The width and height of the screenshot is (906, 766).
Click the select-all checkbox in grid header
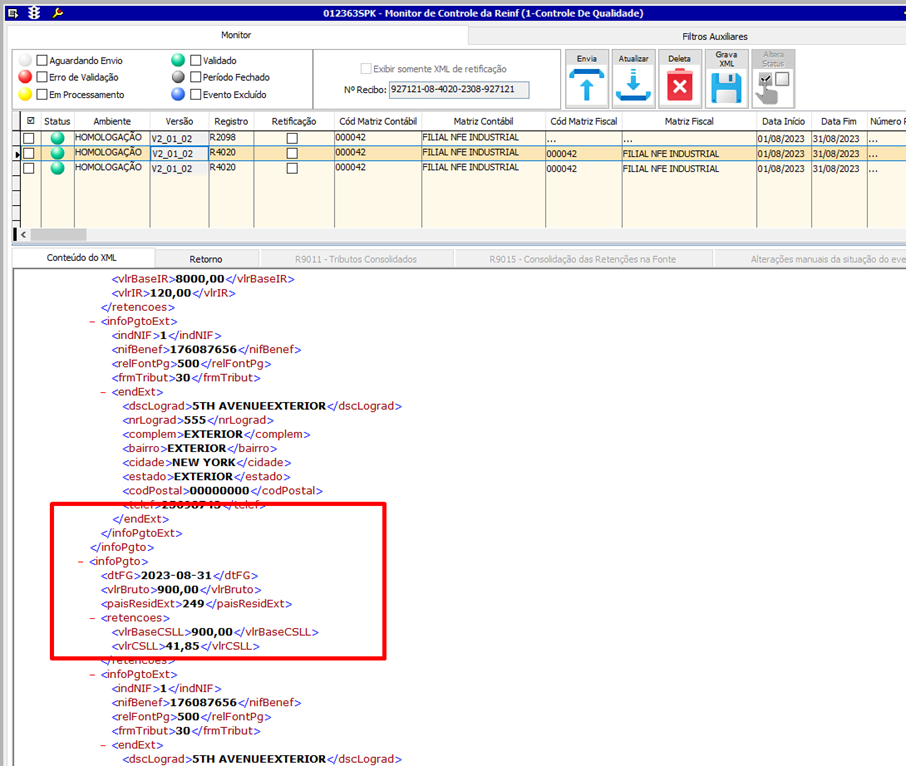click(x=31, y=121)
